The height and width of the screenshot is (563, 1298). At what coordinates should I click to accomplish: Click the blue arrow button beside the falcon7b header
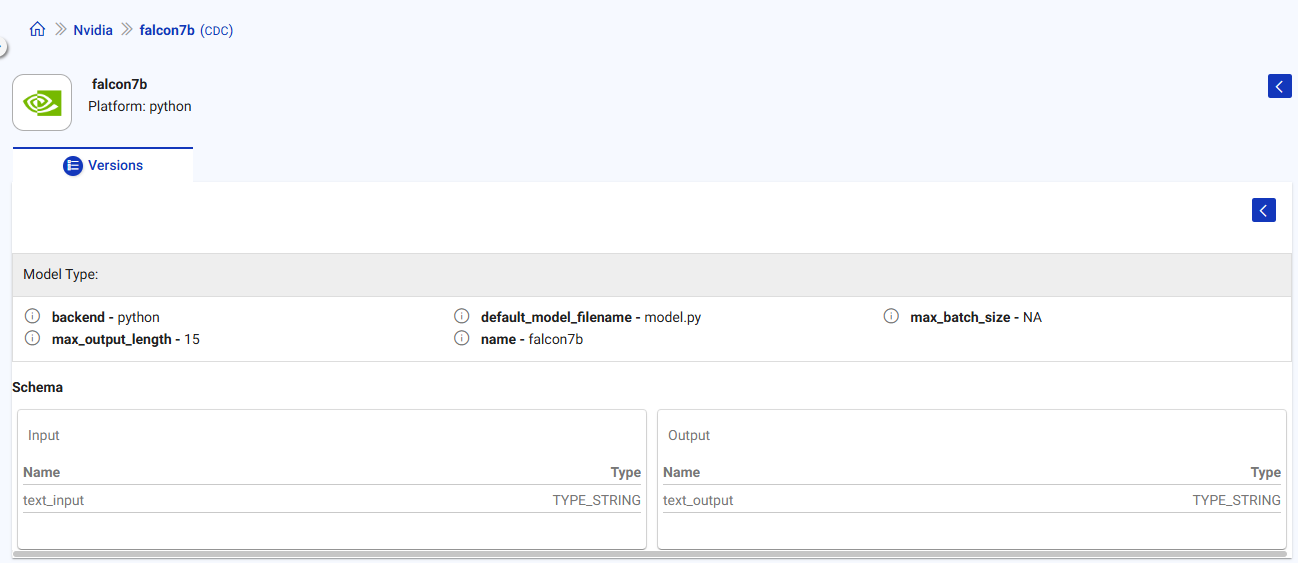pyautogui.click(x=1279, y=86)
